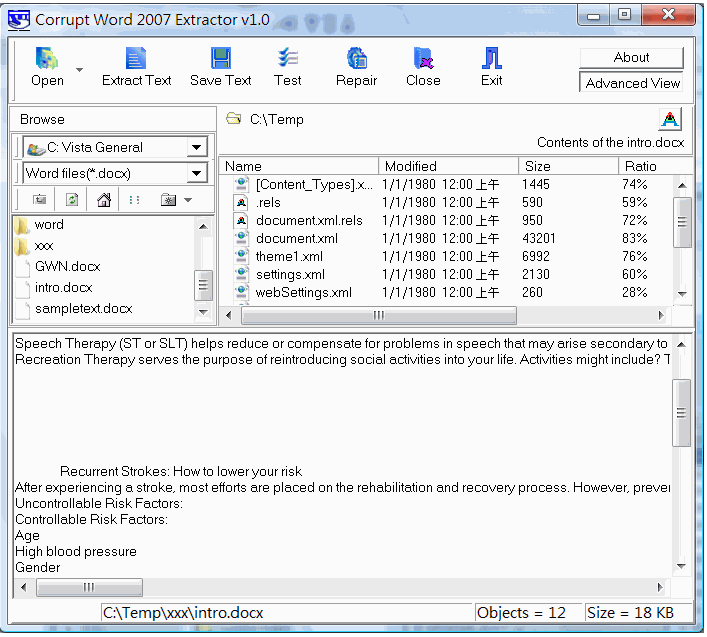Click the text pane scroll-left arrow
Image resolution: width=707 pixels, height=637 pixels.
(24, 587)
